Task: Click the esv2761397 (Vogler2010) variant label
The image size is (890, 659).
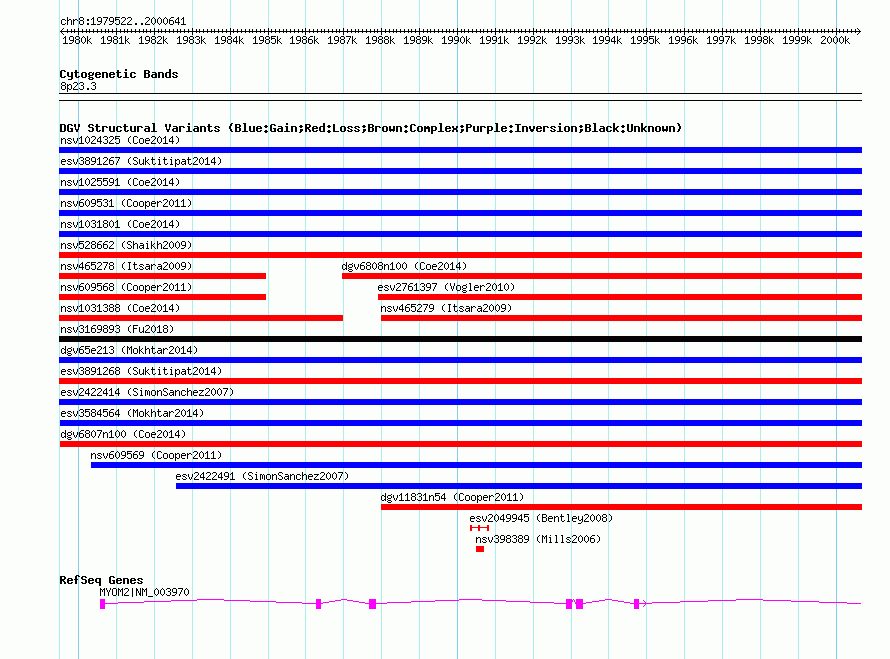Action: pos(446,287)
